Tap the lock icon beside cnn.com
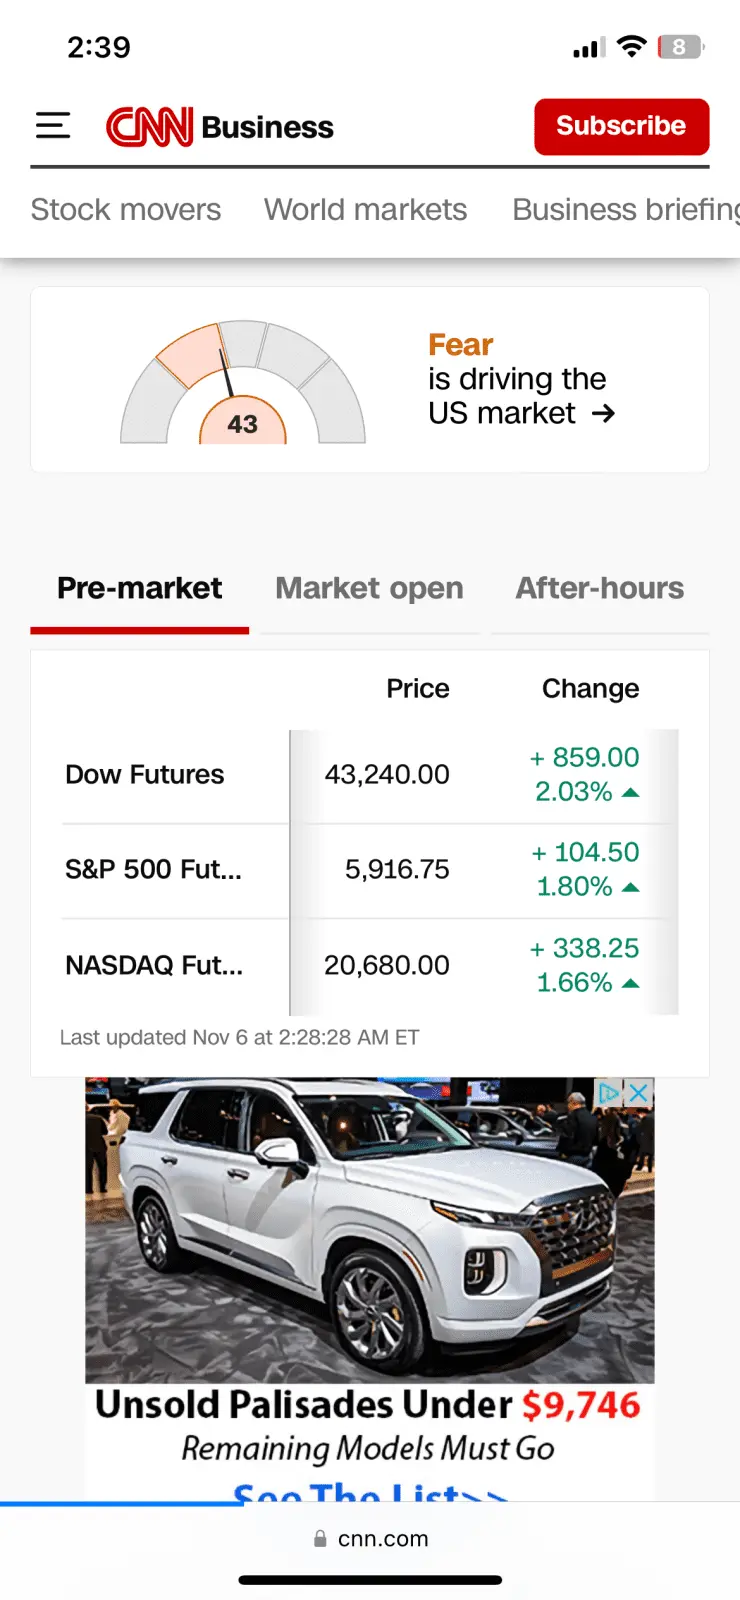740x1600 pixels. click(x=320, y=1539)
